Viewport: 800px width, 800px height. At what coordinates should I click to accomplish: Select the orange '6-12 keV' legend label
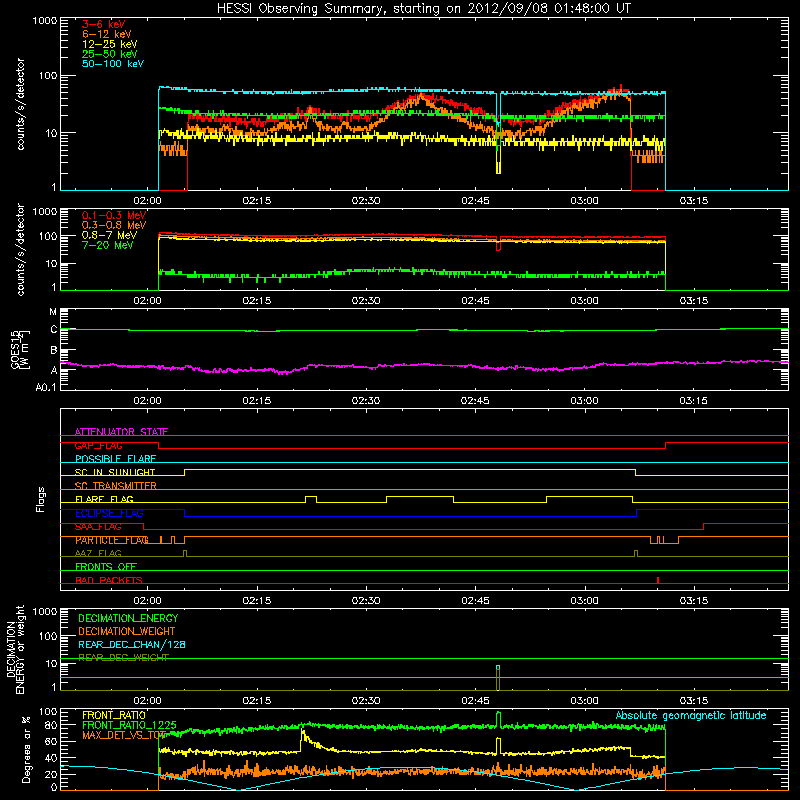107,34
